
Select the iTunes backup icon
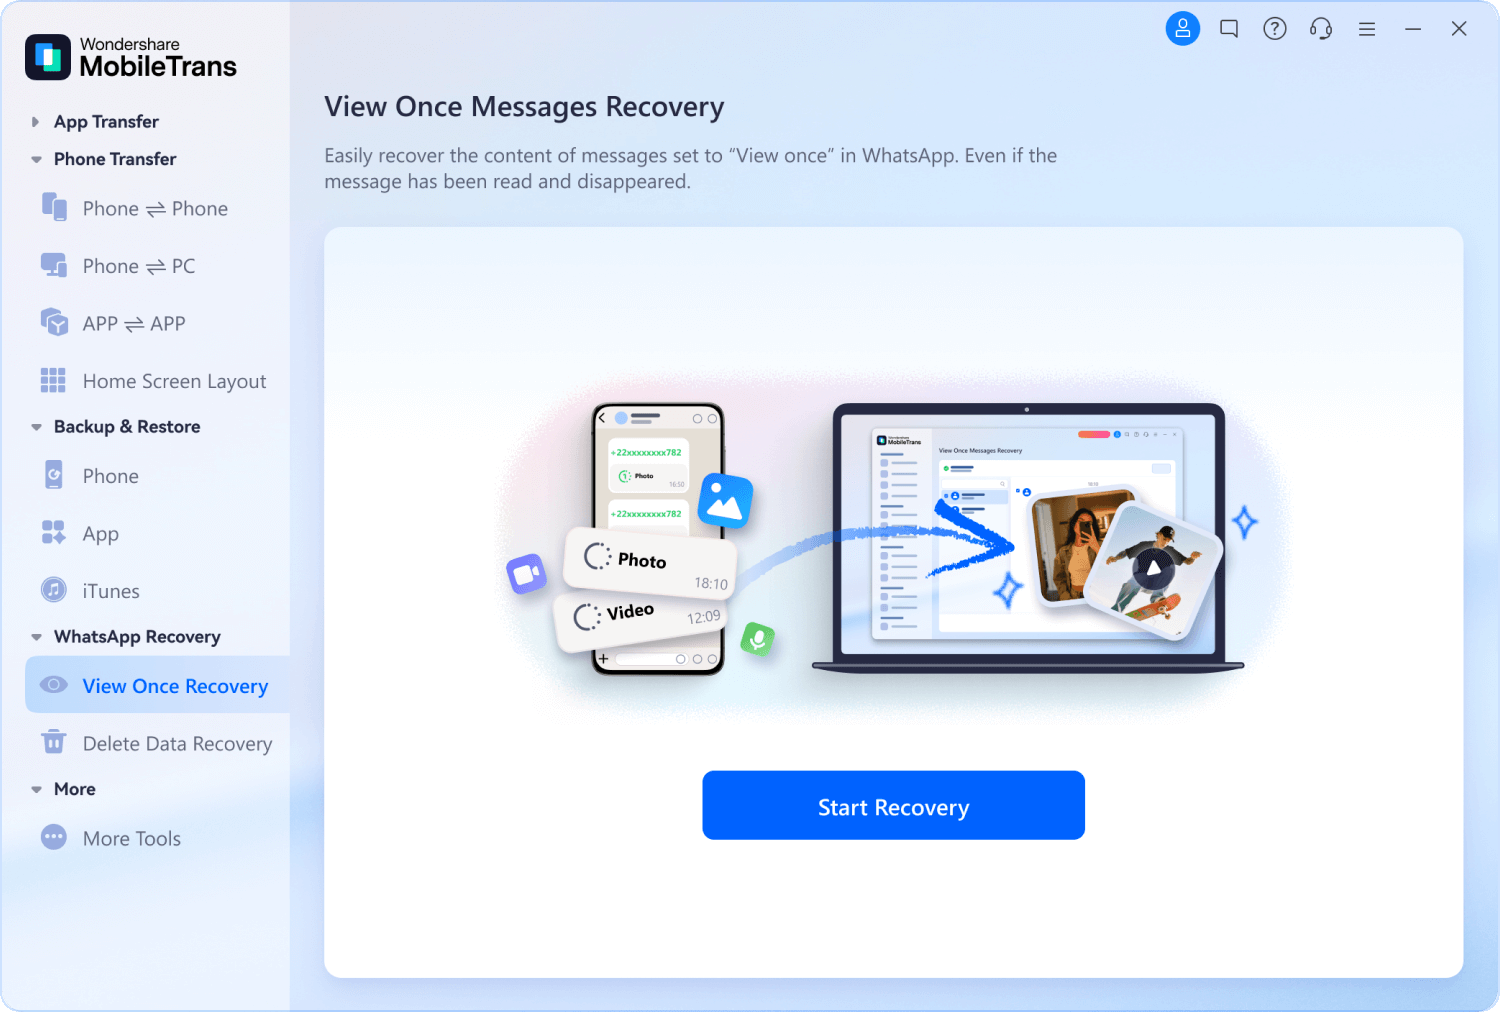(x=54, y=590)
